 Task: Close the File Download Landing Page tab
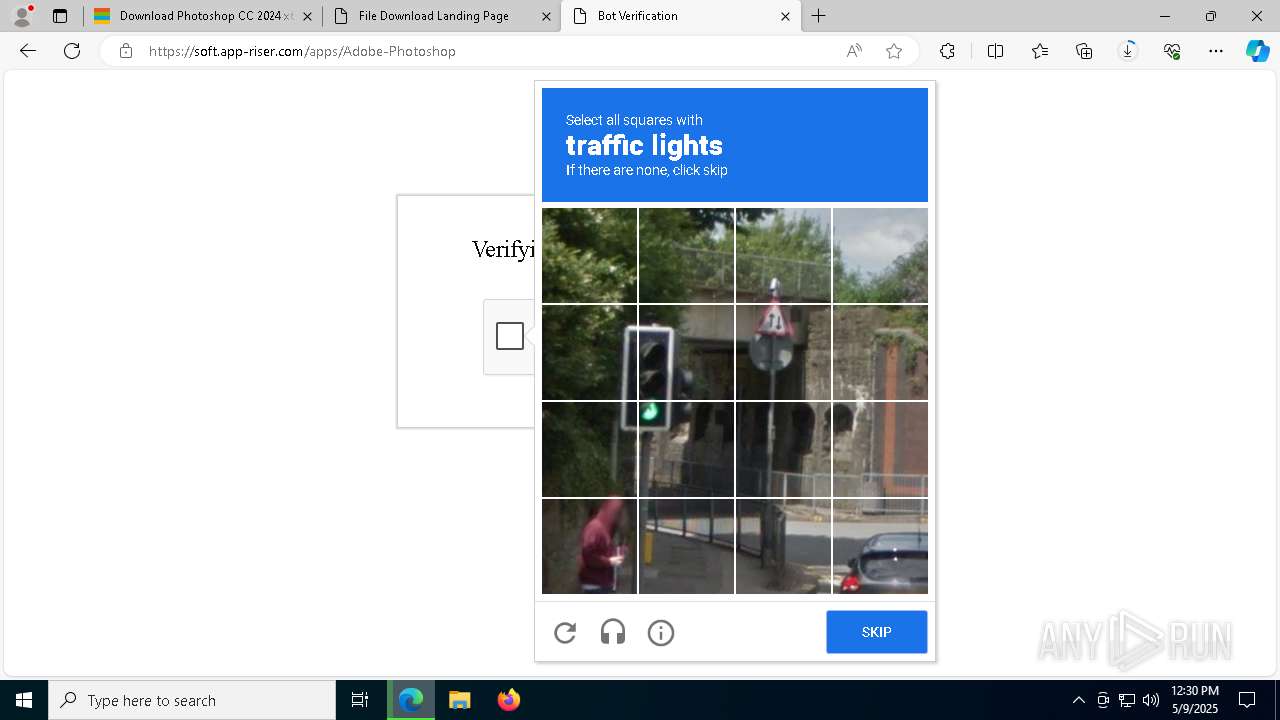click(546, 16)
